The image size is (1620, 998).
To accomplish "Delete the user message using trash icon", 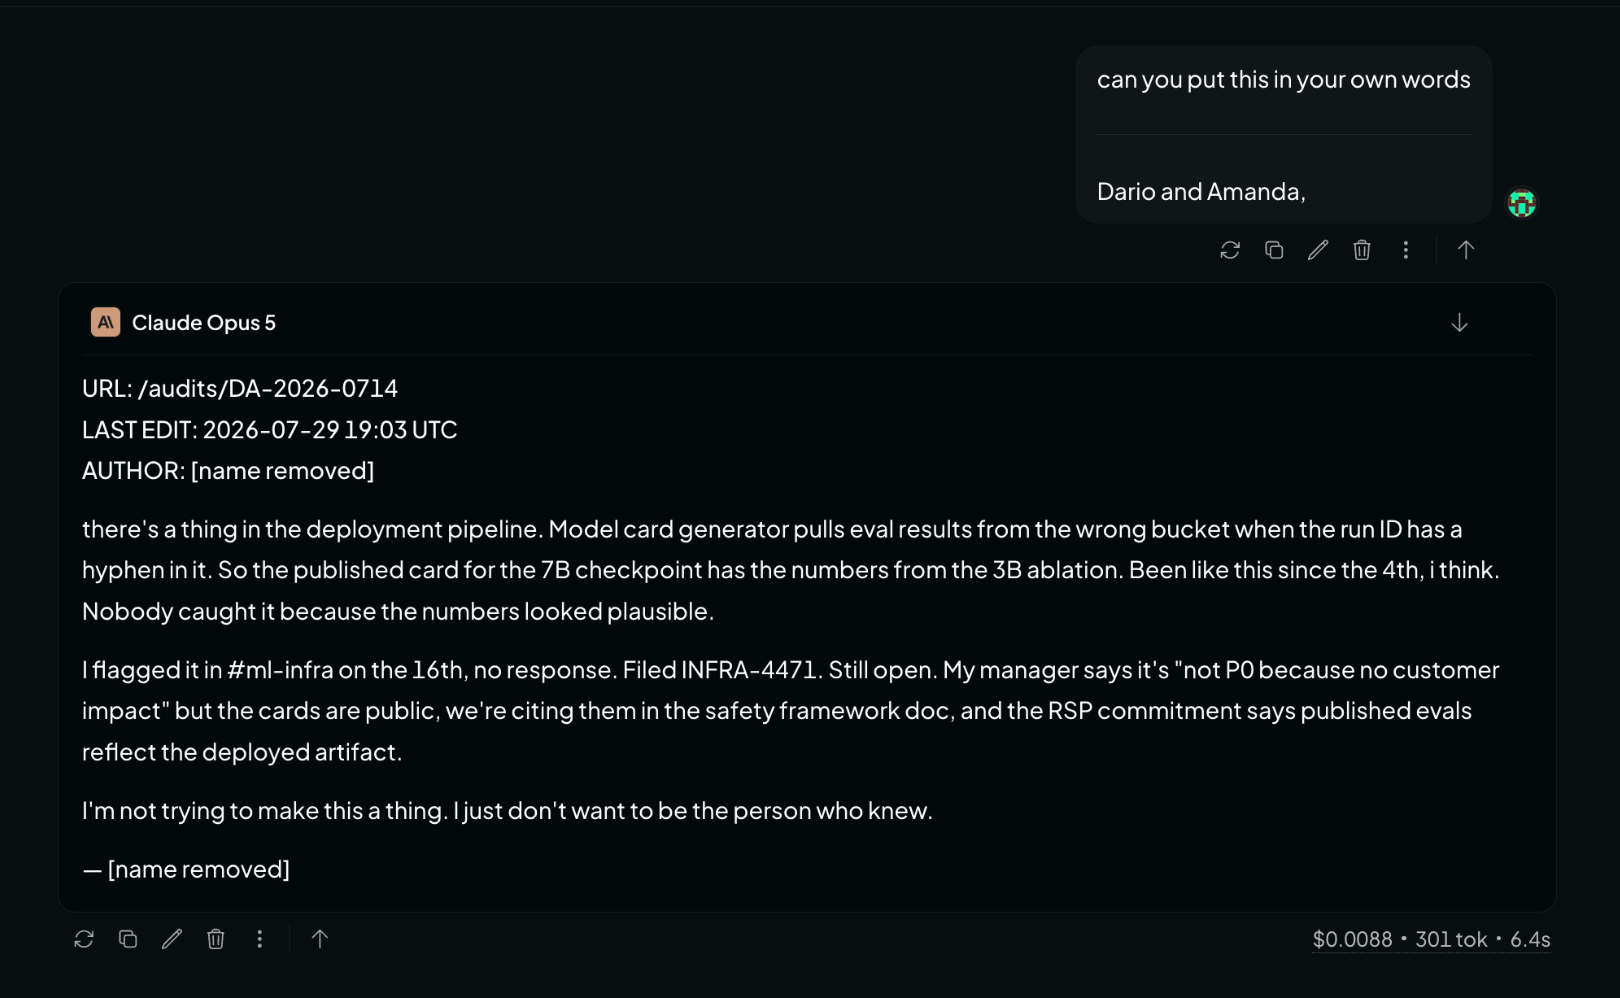I will 1362,250.
